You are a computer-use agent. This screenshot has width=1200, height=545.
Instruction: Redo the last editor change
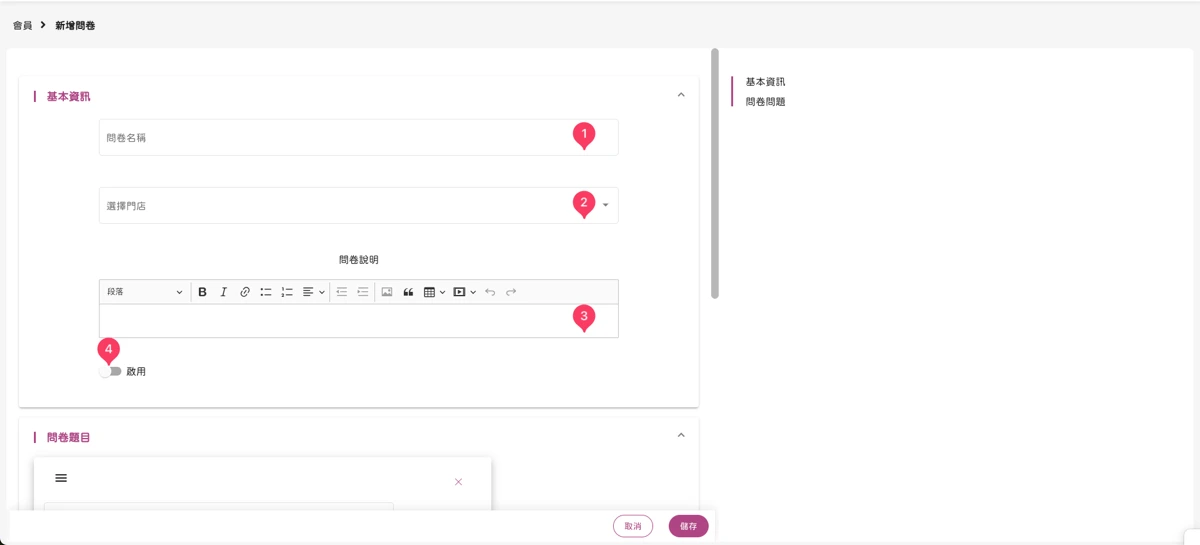click(511, 292)
